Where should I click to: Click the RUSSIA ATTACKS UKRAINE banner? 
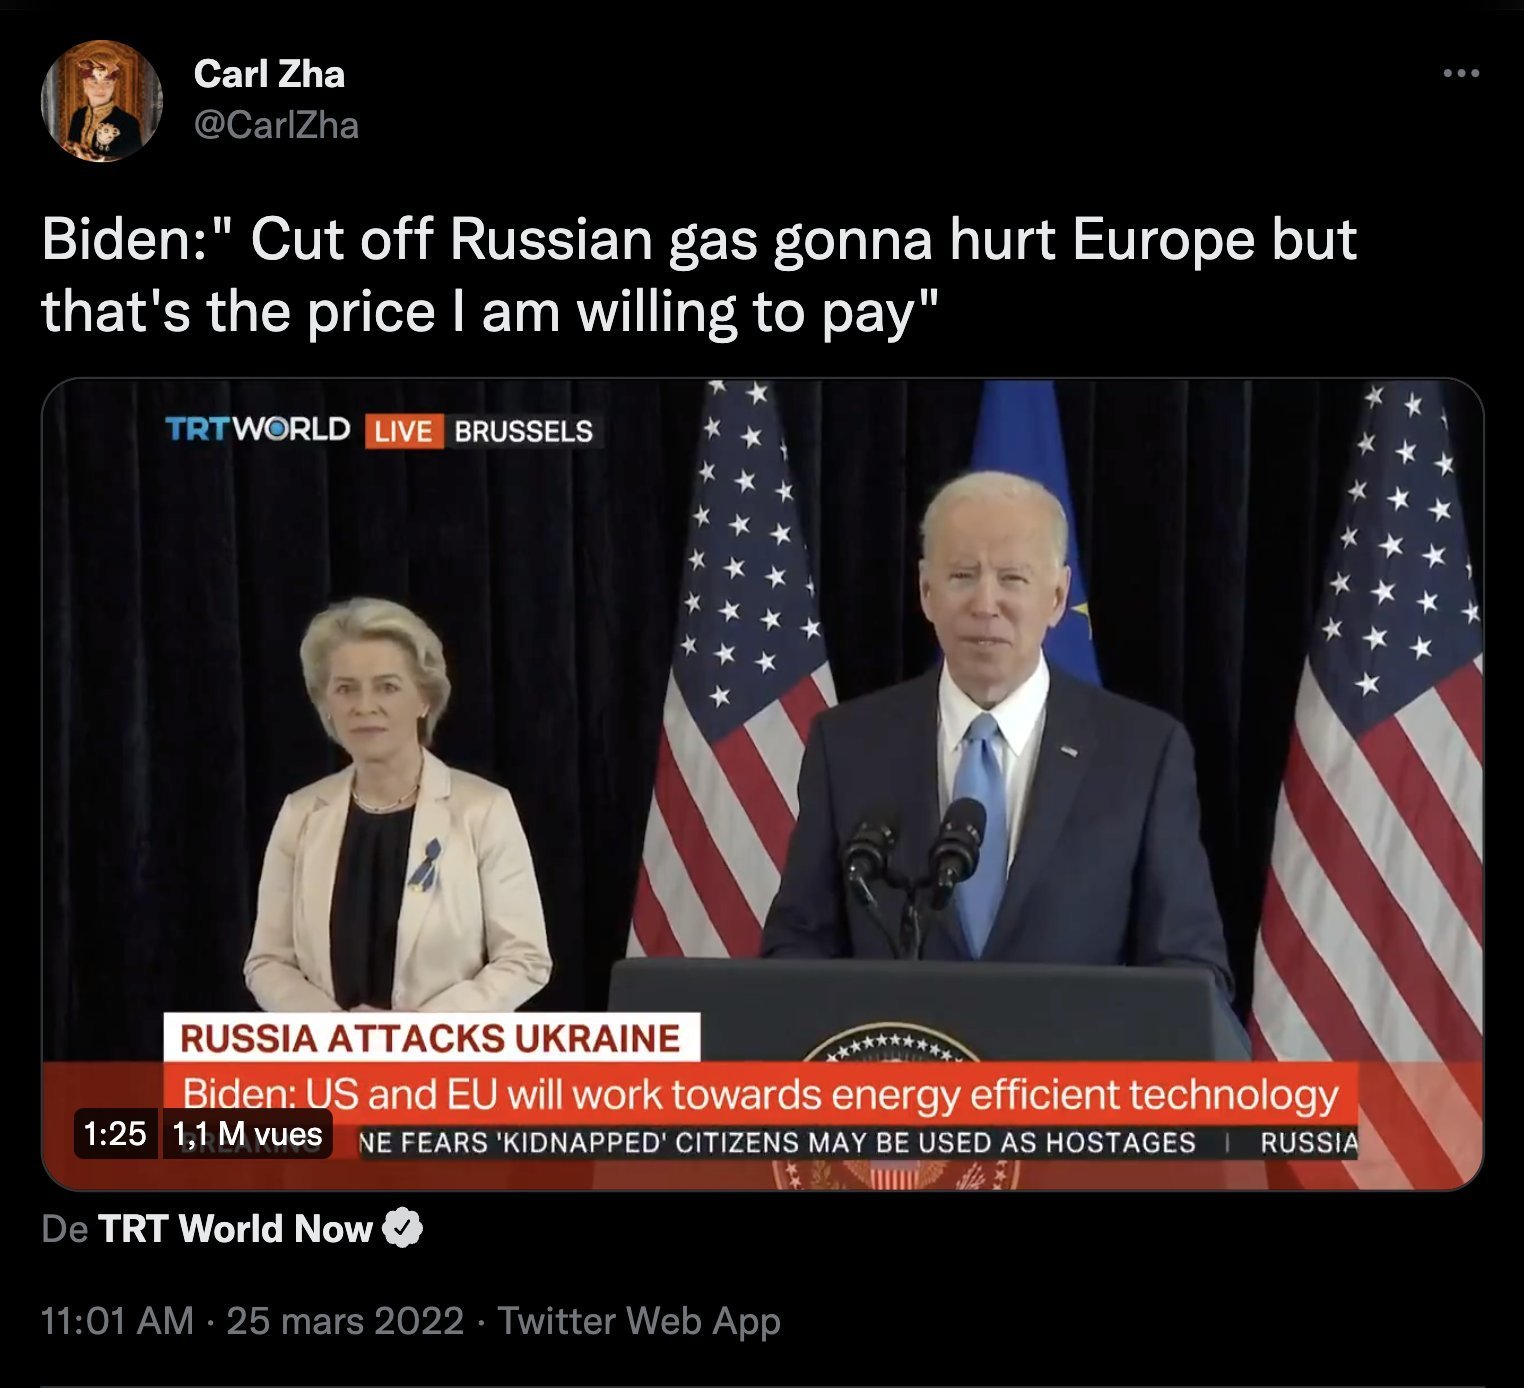pos(431,1038)
